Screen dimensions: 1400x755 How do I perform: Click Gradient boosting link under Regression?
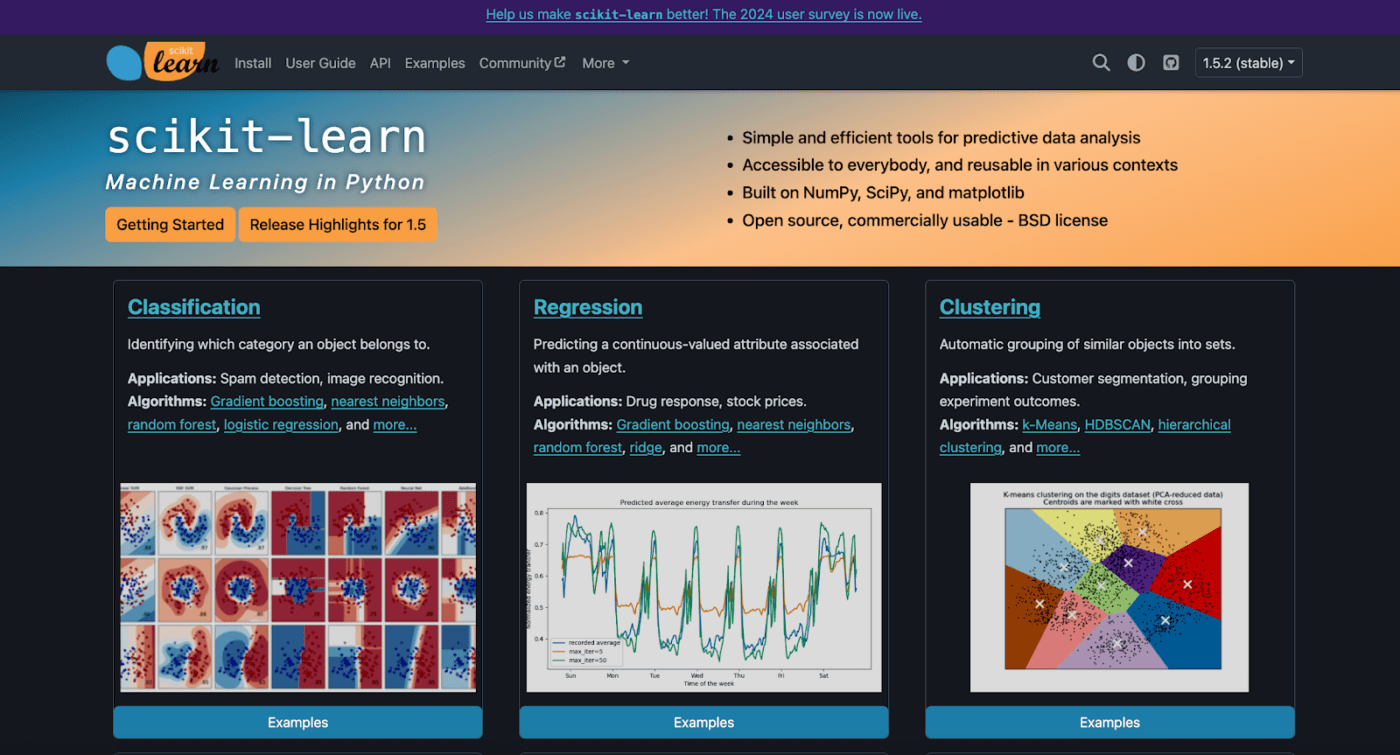pyautogui.click(x=673, y=425)
